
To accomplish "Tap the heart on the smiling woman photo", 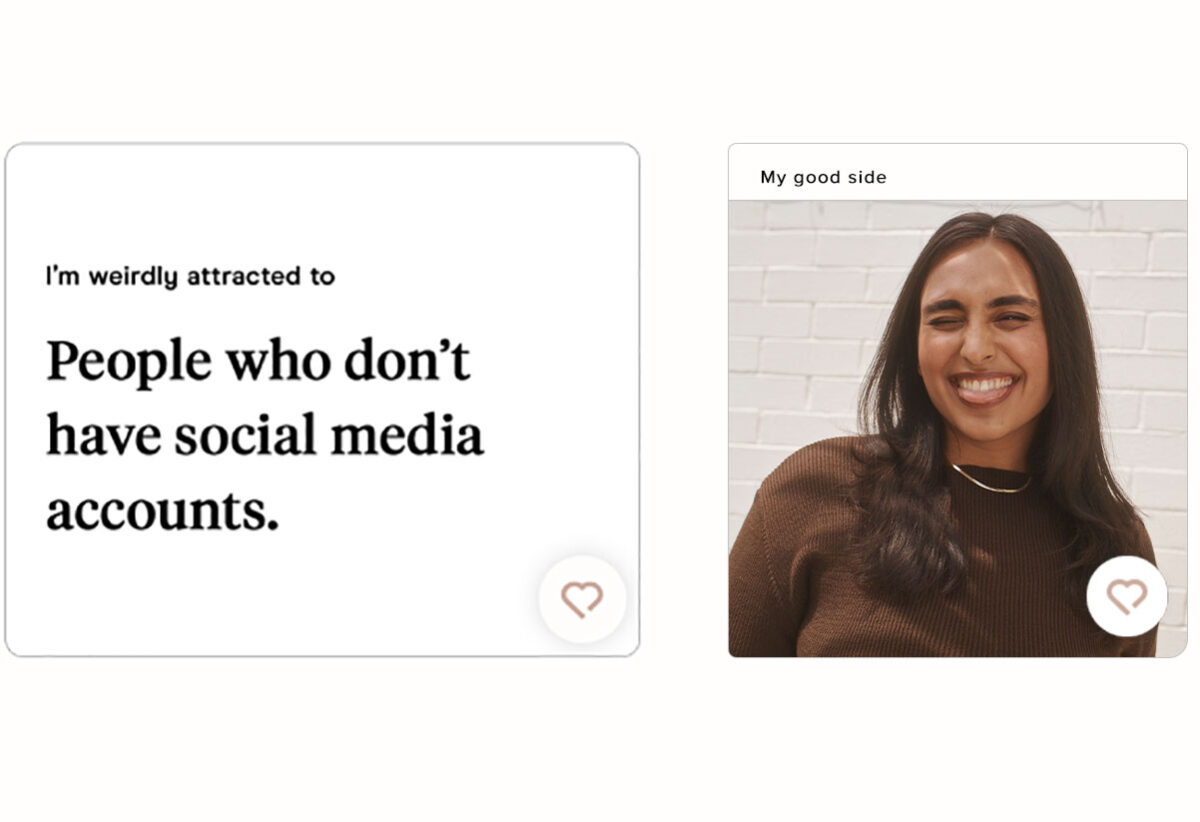I will point(1127,596).
